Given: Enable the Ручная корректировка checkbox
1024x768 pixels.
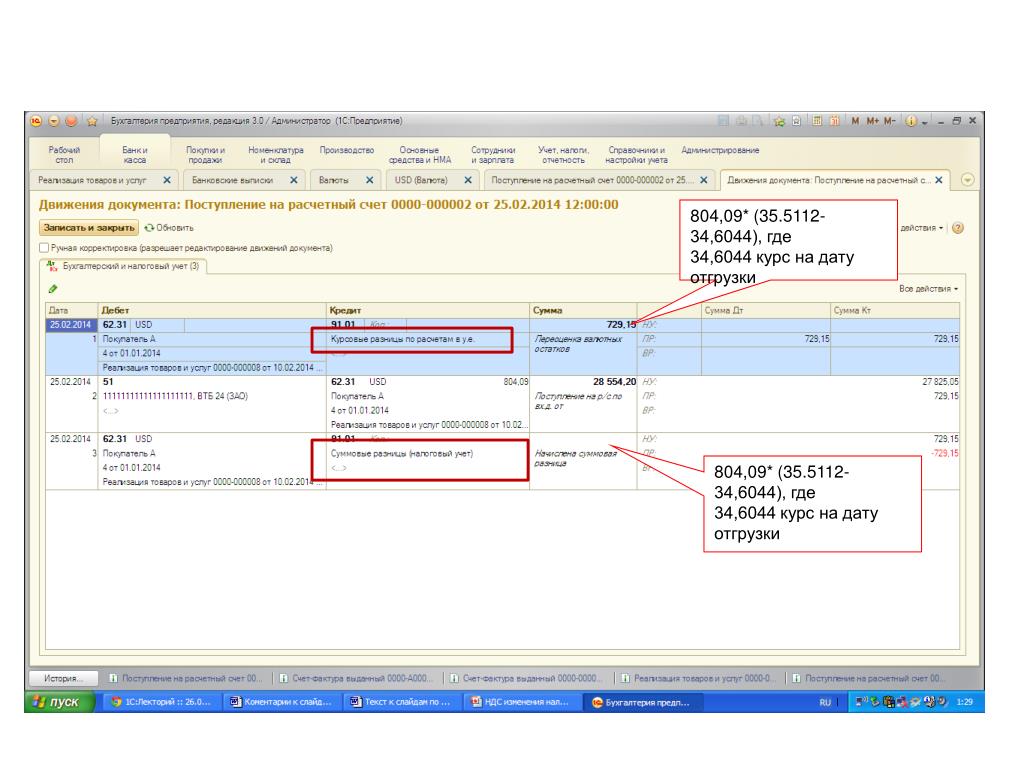Looking at the screenshot, I should click(44, 247).
